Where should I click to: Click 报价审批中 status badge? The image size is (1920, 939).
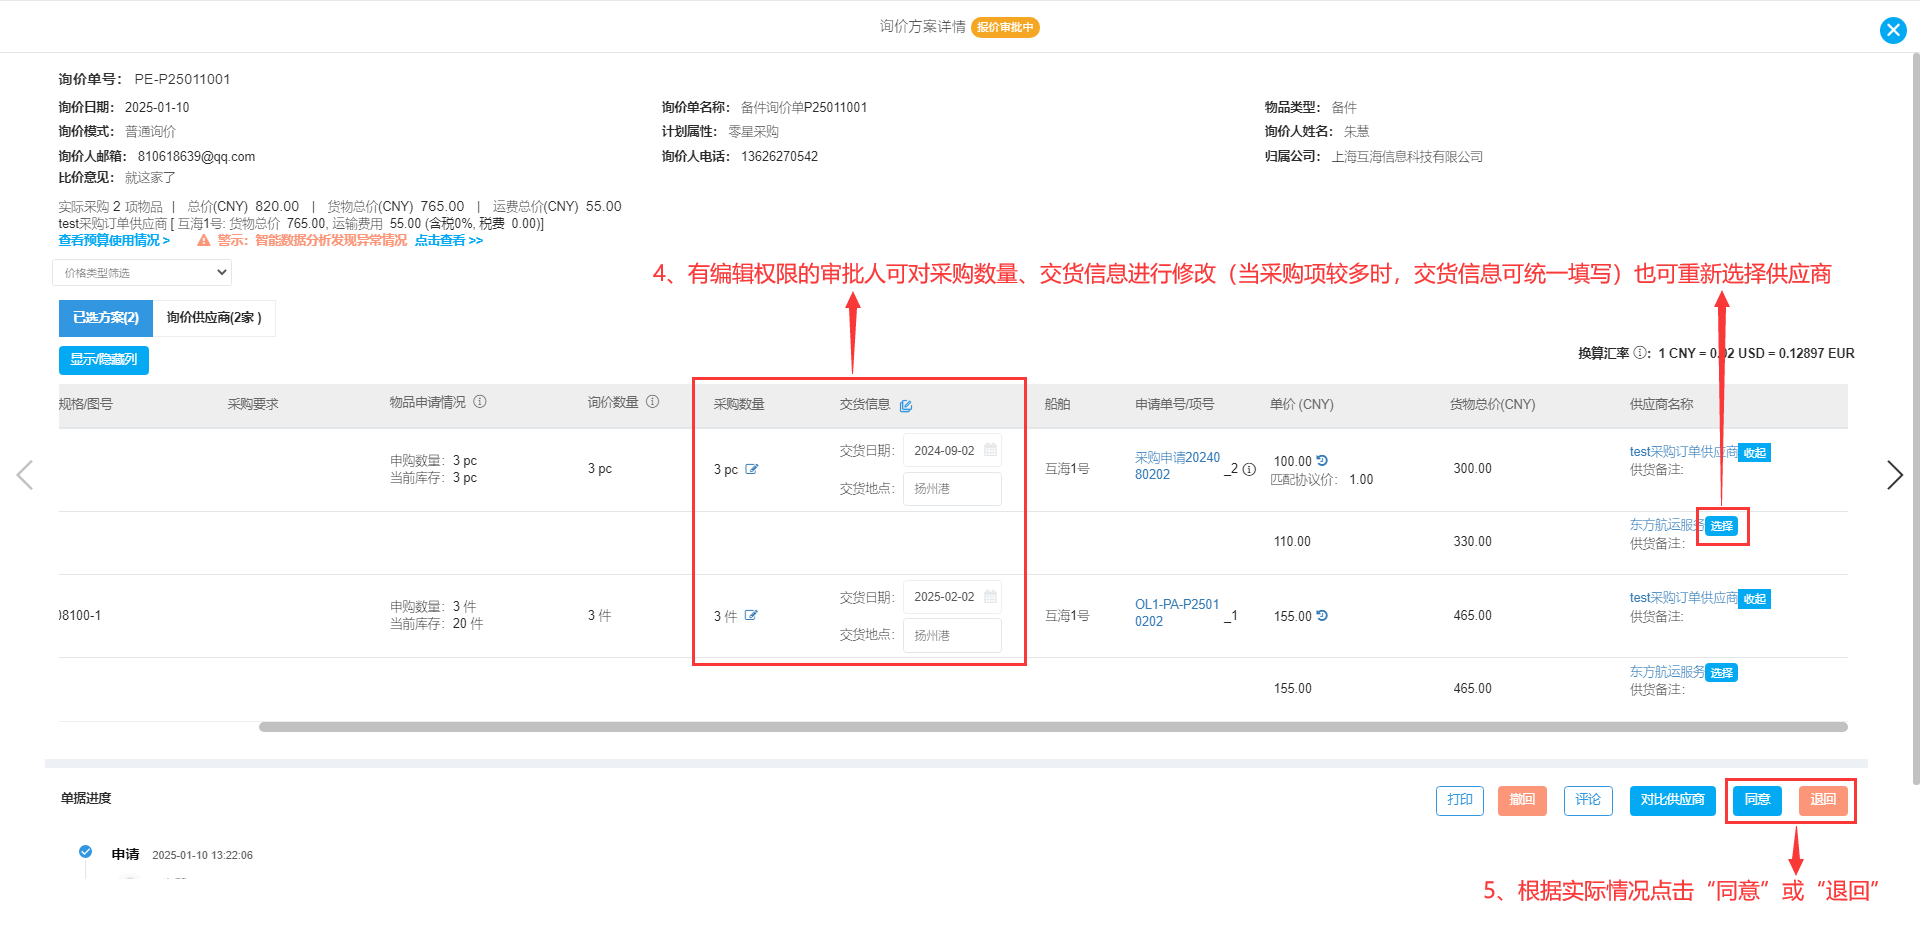pyautogui.click(x=1005, y=27)
